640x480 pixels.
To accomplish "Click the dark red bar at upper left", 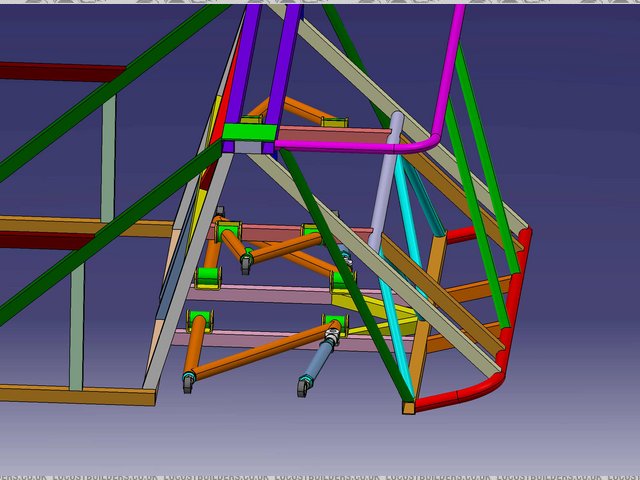I will click(60, 72).
